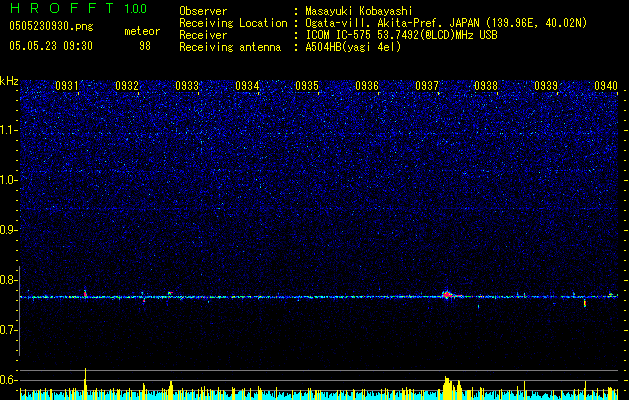The height and width of the screenshot is (400, 629).
Task: Click the 0934 time marker
Action: pyautogui.click(x=247, y=86)
